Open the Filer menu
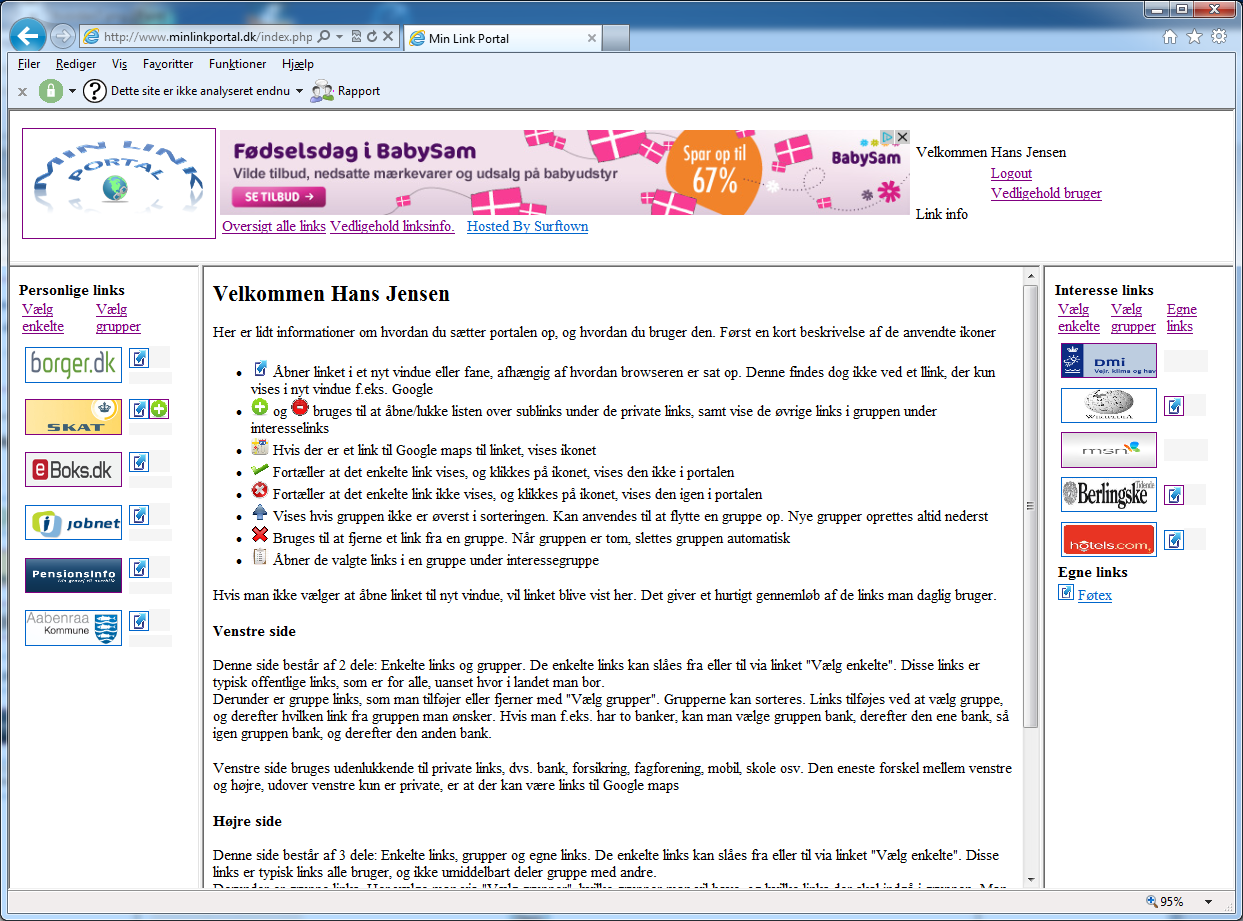Screen dimensions: 1243x921 (29, 64)
